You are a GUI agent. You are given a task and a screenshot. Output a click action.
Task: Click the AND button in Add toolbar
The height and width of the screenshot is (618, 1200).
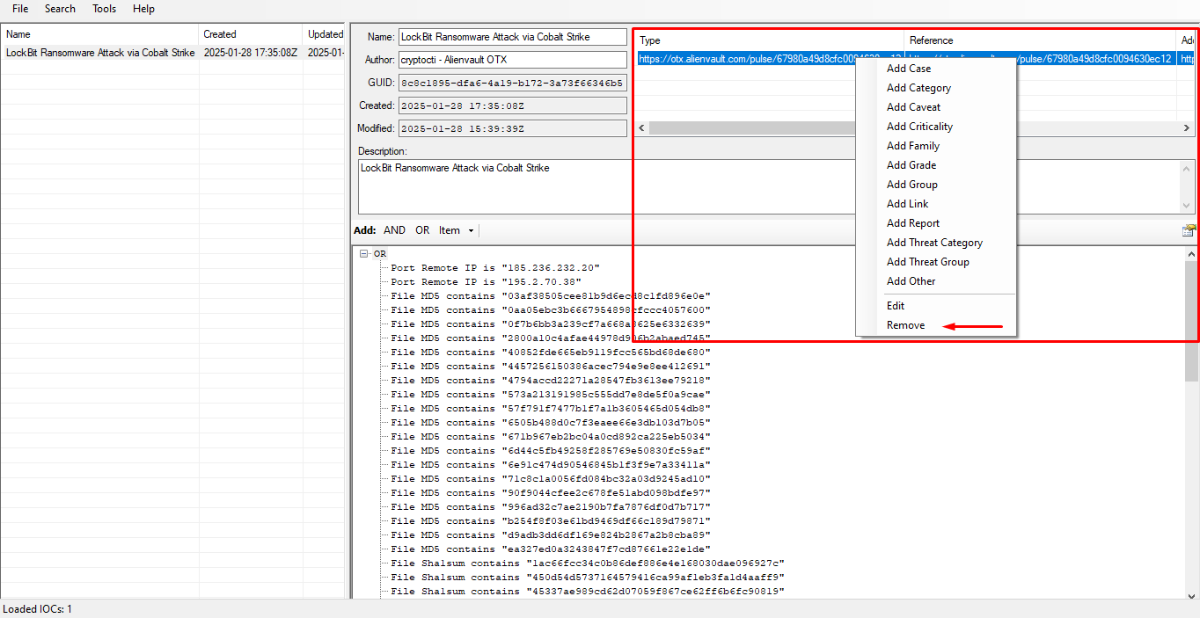click(395, 230)
